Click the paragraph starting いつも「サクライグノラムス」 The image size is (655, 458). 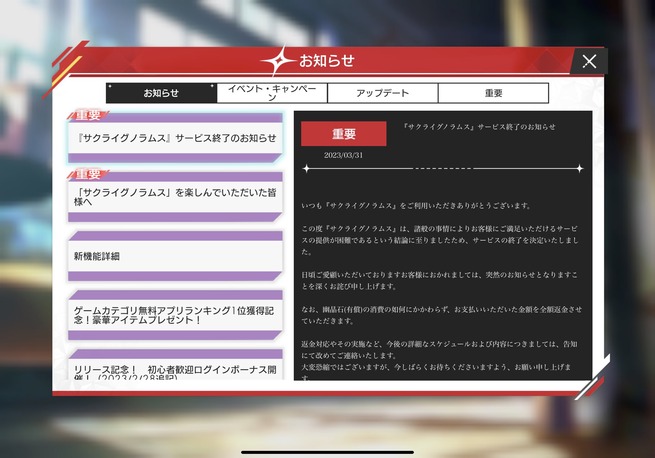(x=416, y=206)
